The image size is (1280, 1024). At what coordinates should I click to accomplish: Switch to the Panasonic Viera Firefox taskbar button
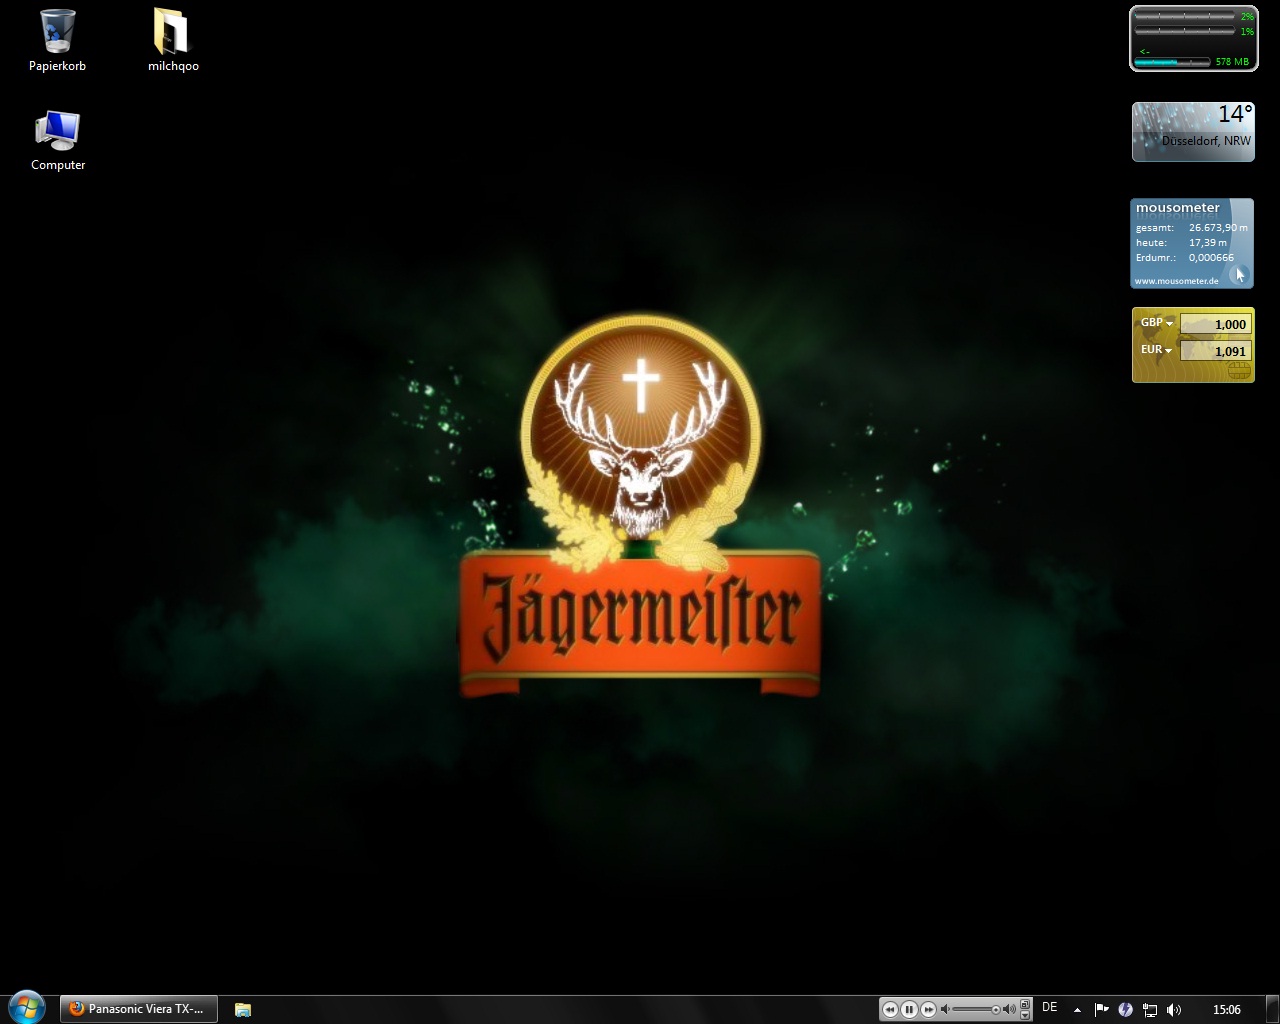click(x=138, y=1009)
